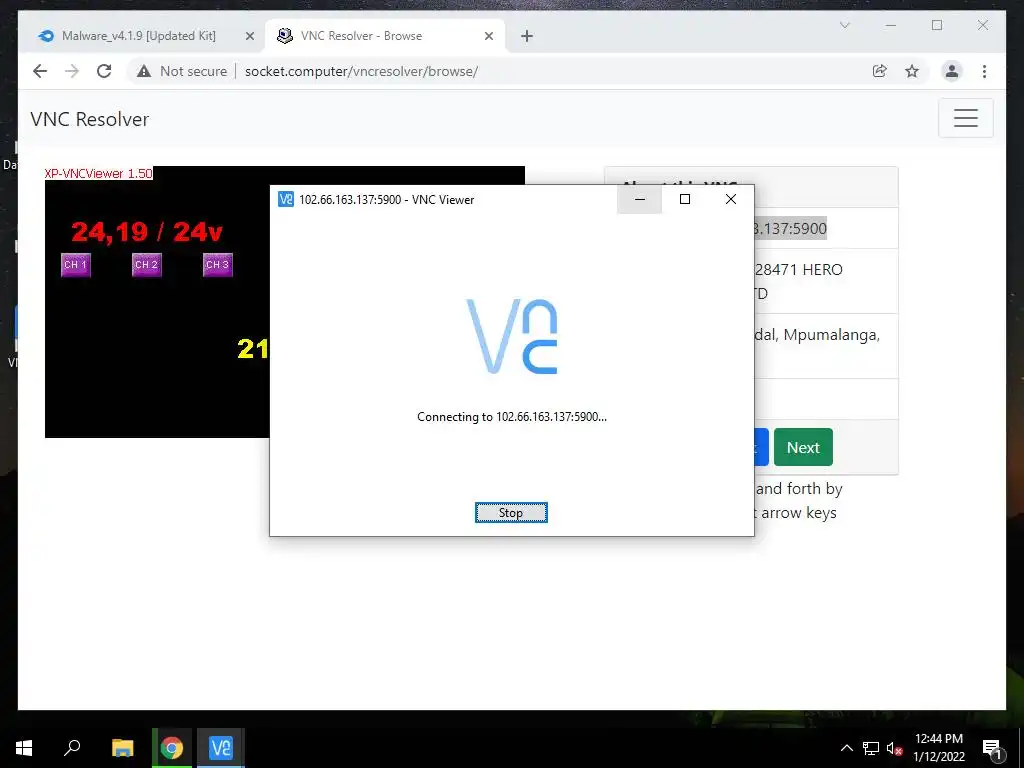Open the muted volume tray icon
The width and height of the screenshot is (1024, 768).
894,748
